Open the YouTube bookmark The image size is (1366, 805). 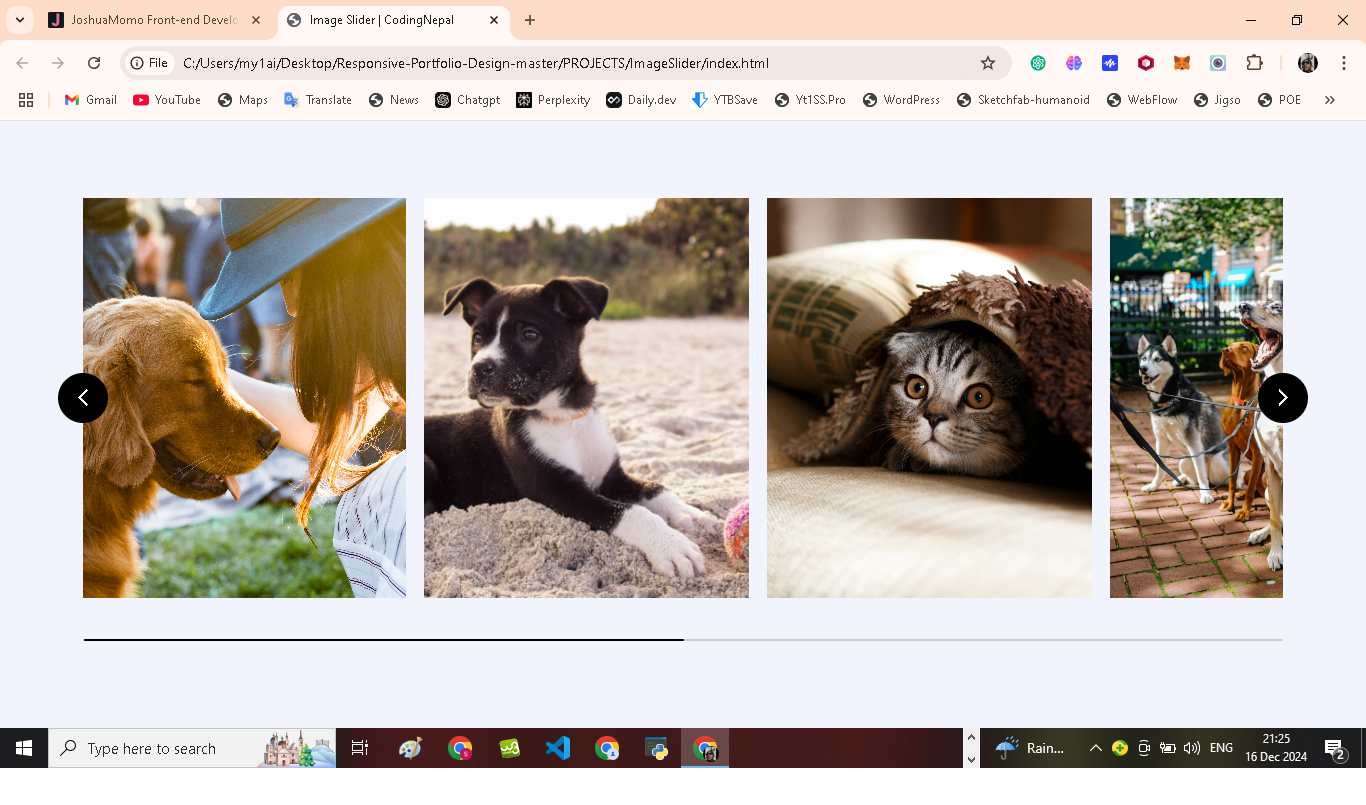[x=167, y=100]
